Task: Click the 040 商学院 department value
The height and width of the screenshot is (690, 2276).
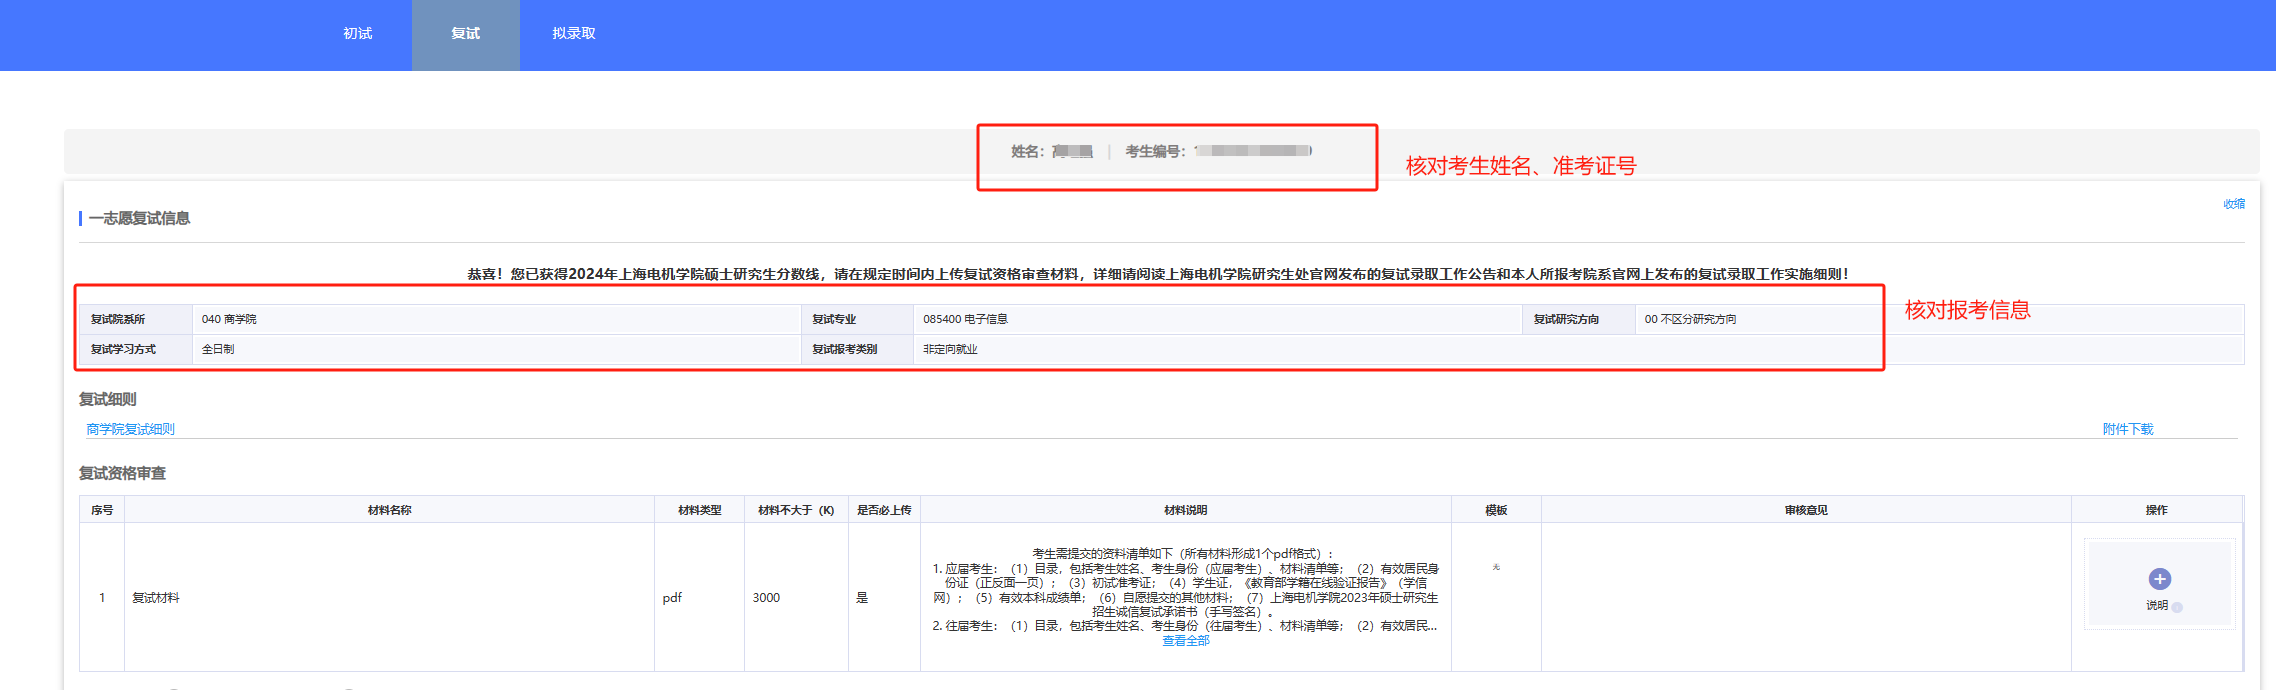Action: click(229, 319)
